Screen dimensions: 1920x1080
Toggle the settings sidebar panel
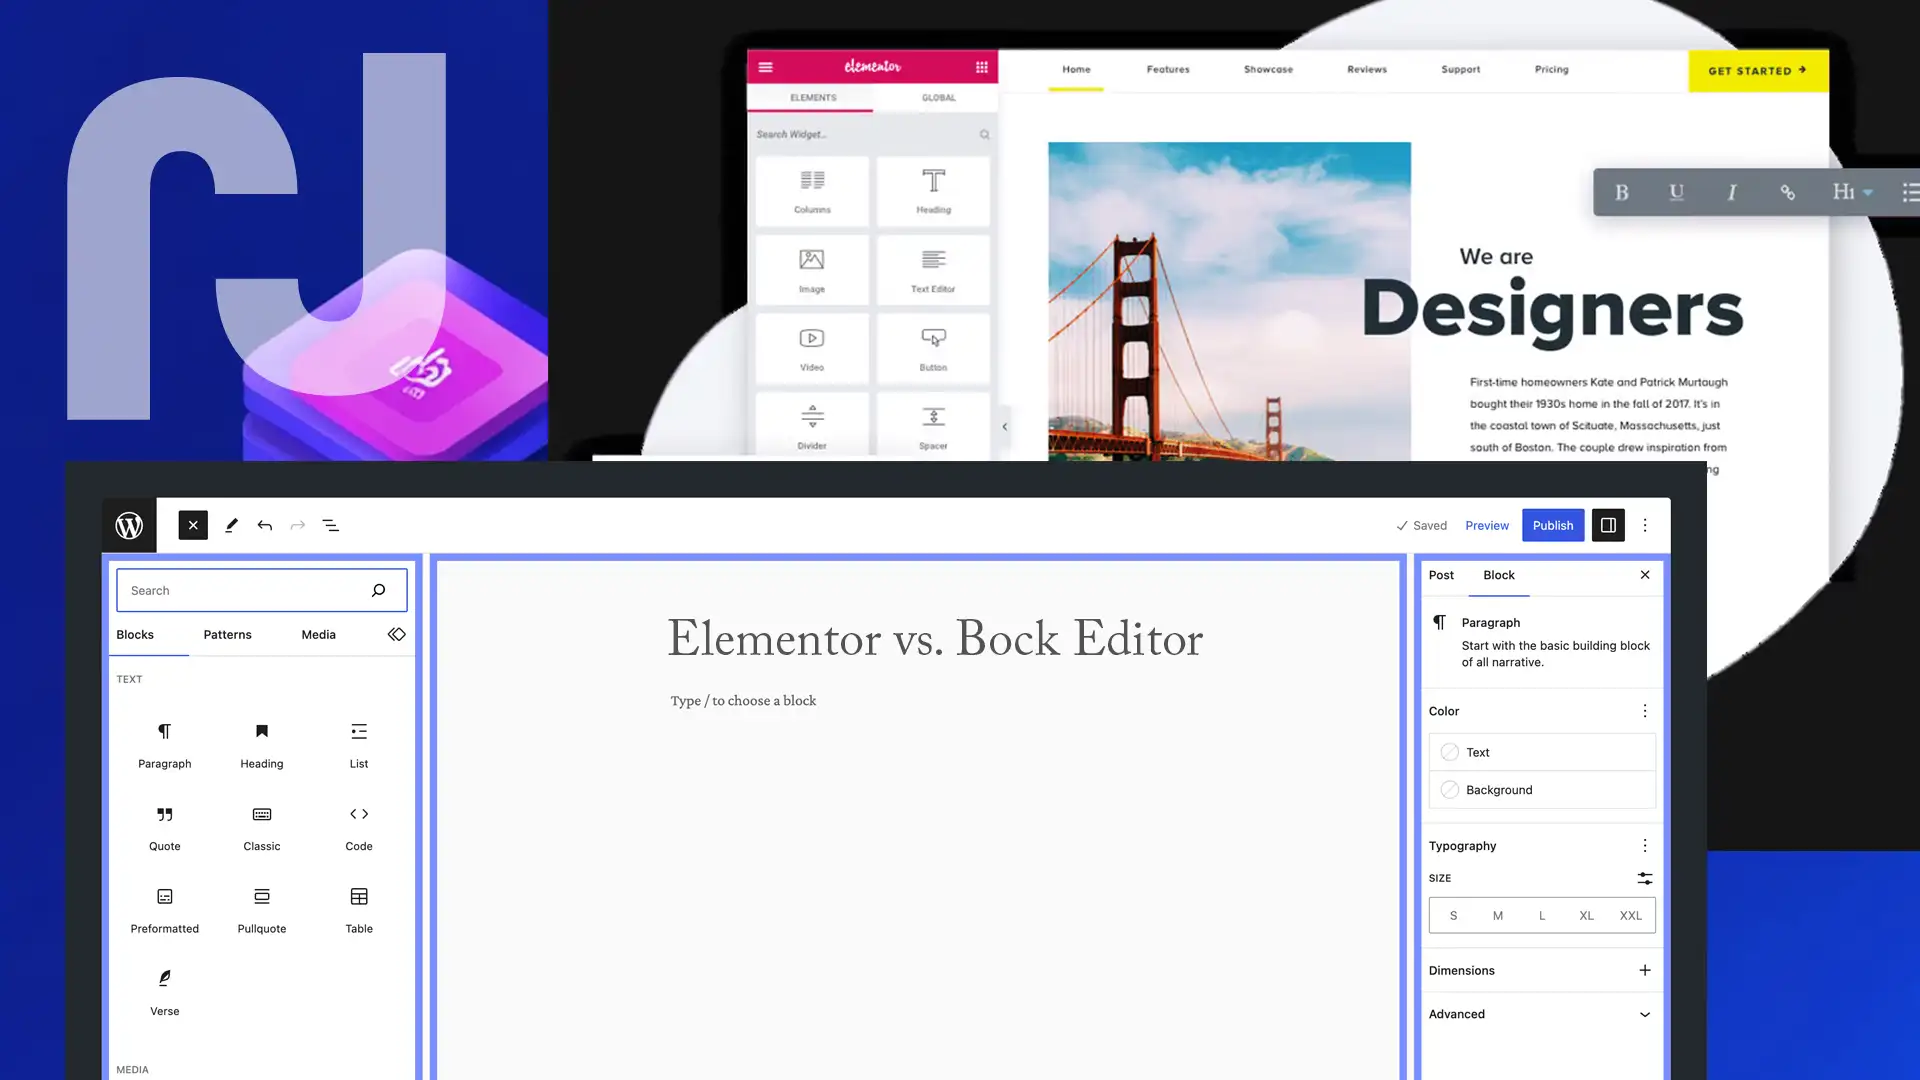(1608, 525)
